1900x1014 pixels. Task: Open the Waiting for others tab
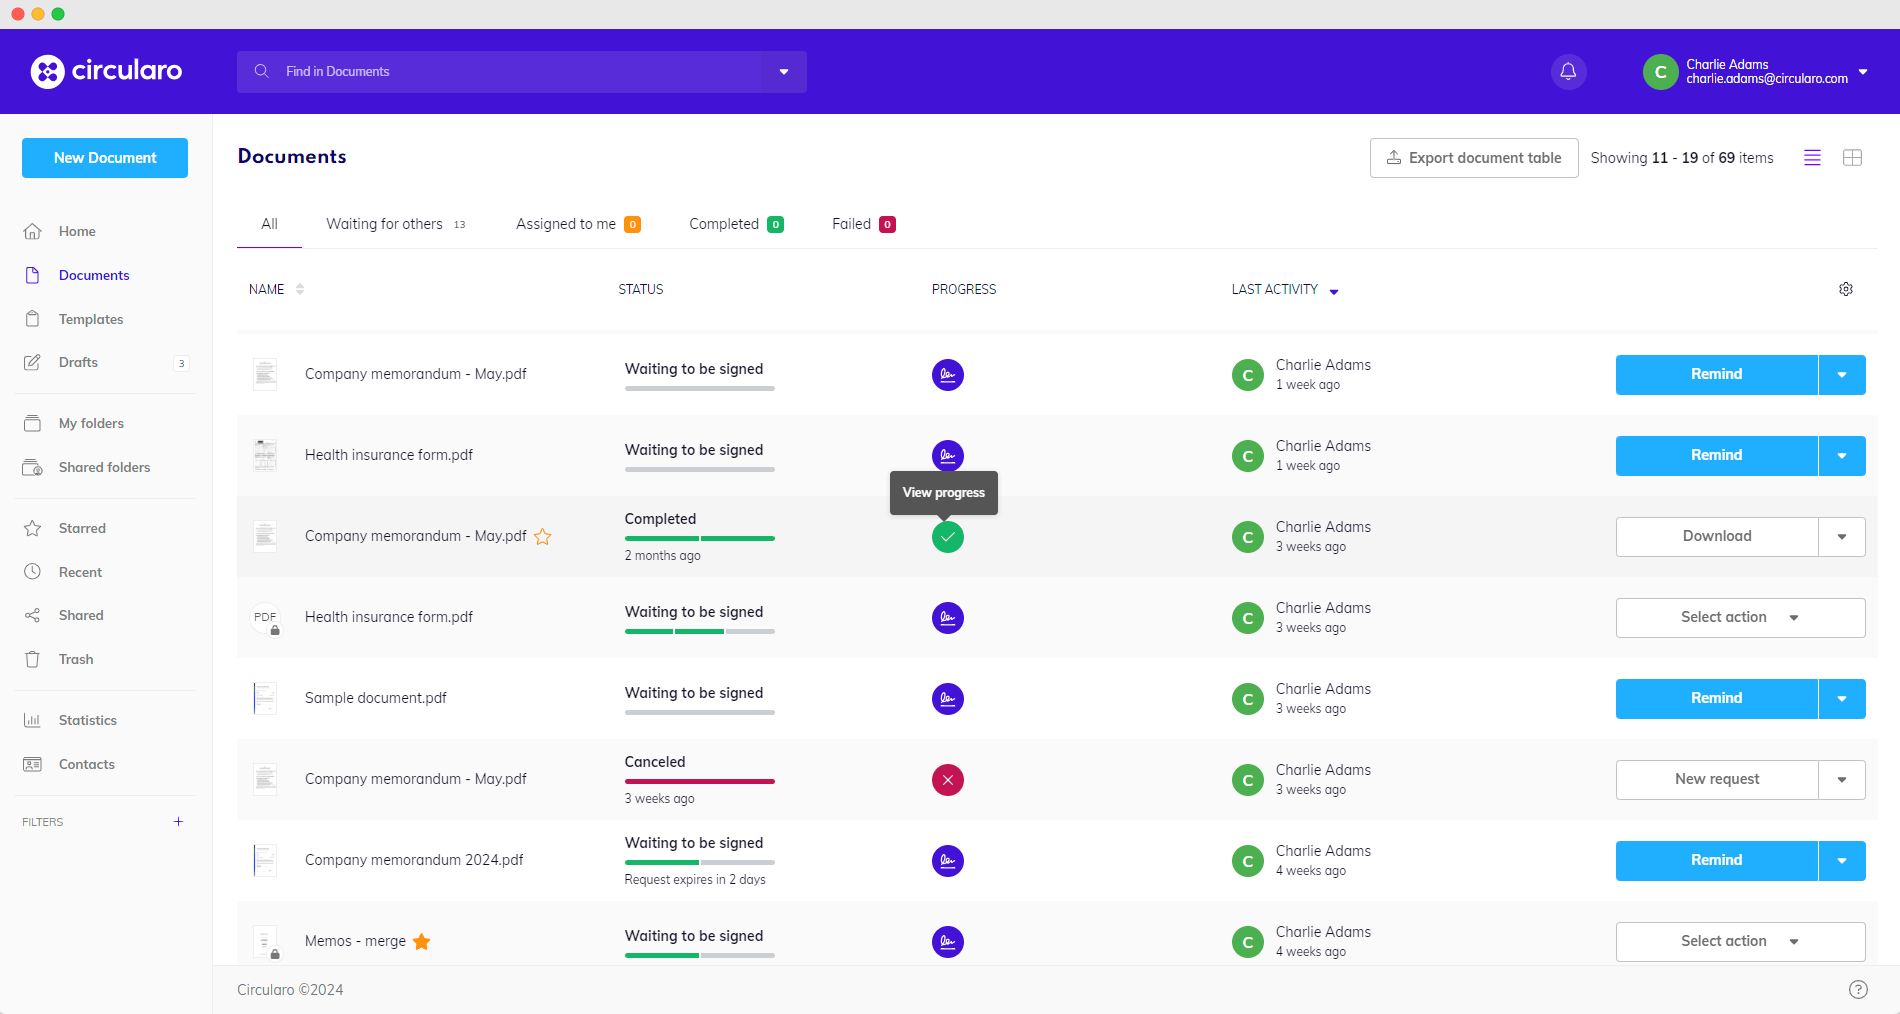(x=385, y=224)
